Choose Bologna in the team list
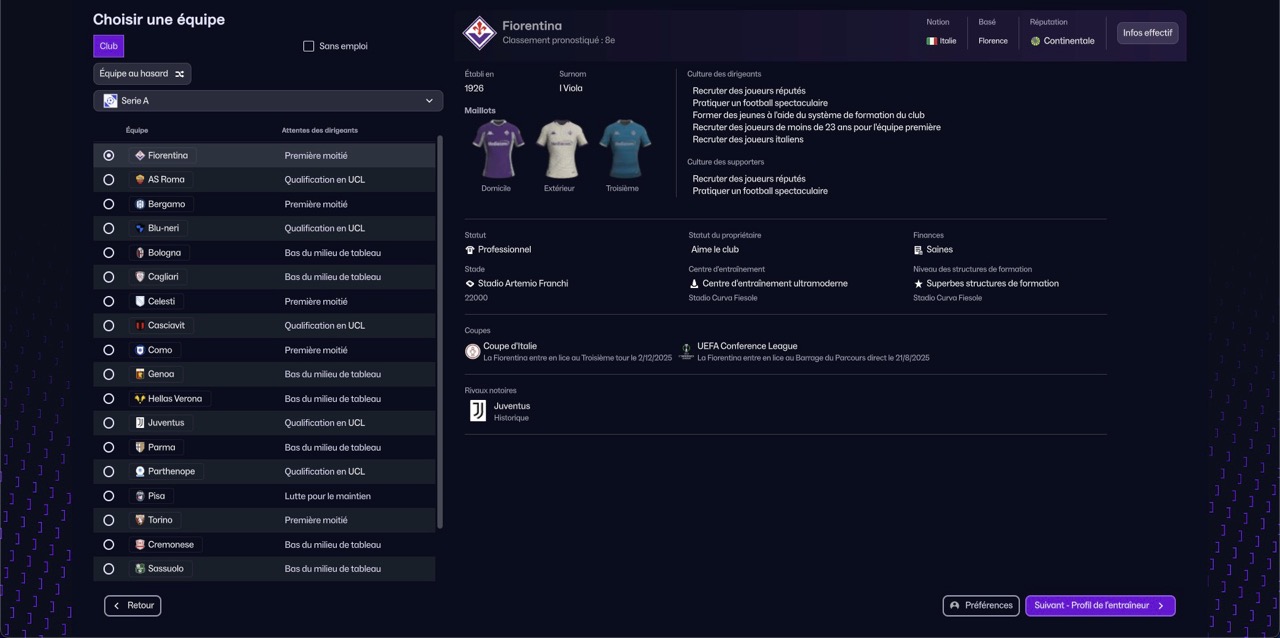The height and width of the screenshot is (638, 1280). pyautogui.click(x=164, y=253)
